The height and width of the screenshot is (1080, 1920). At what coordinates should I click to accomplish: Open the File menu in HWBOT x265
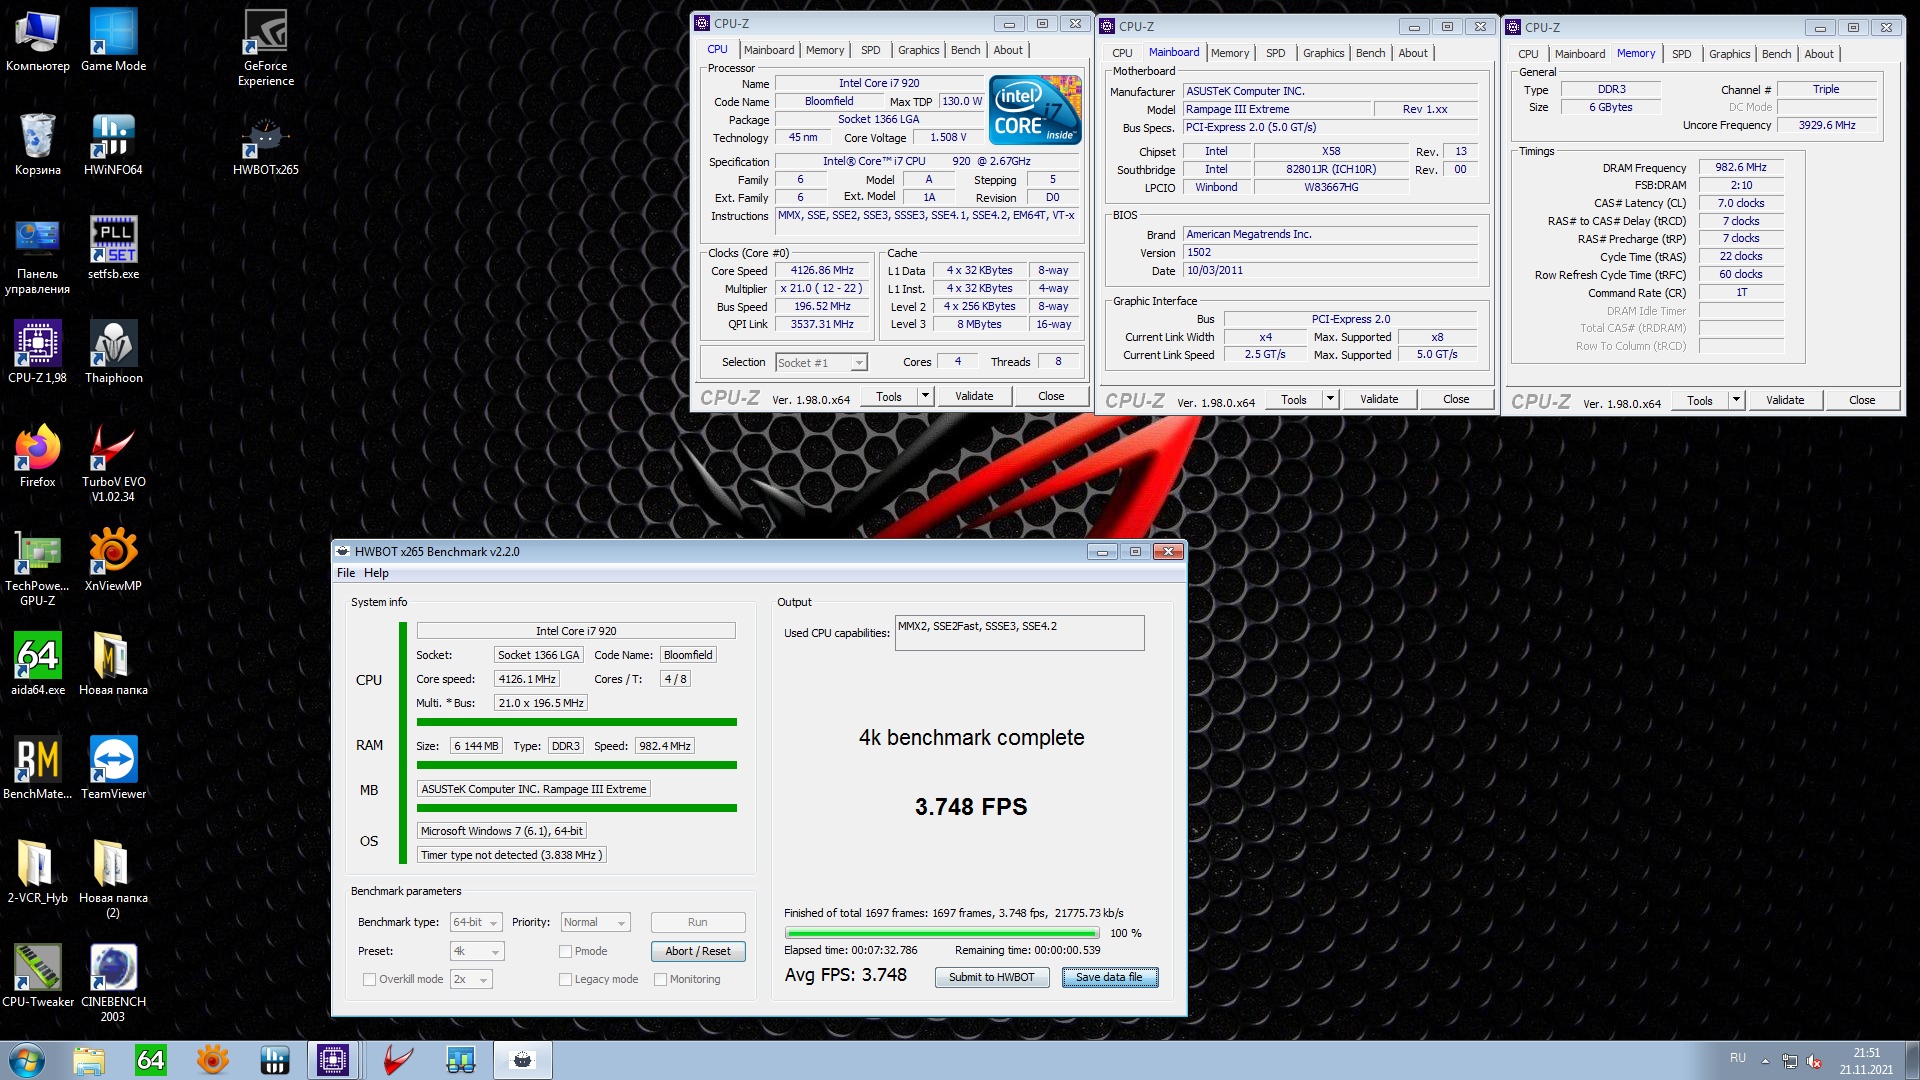pos(346,573)
